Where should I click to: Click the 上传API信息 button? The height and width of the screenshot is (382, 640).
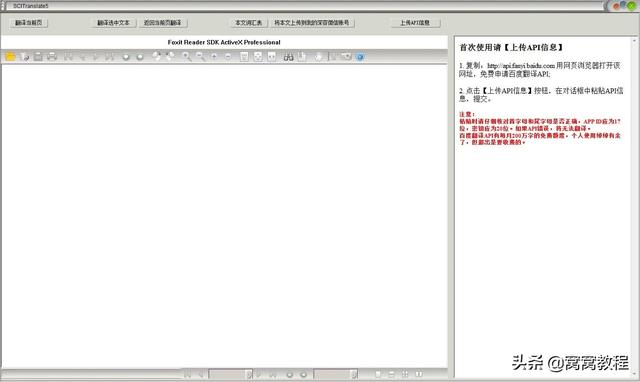(415, 23)
